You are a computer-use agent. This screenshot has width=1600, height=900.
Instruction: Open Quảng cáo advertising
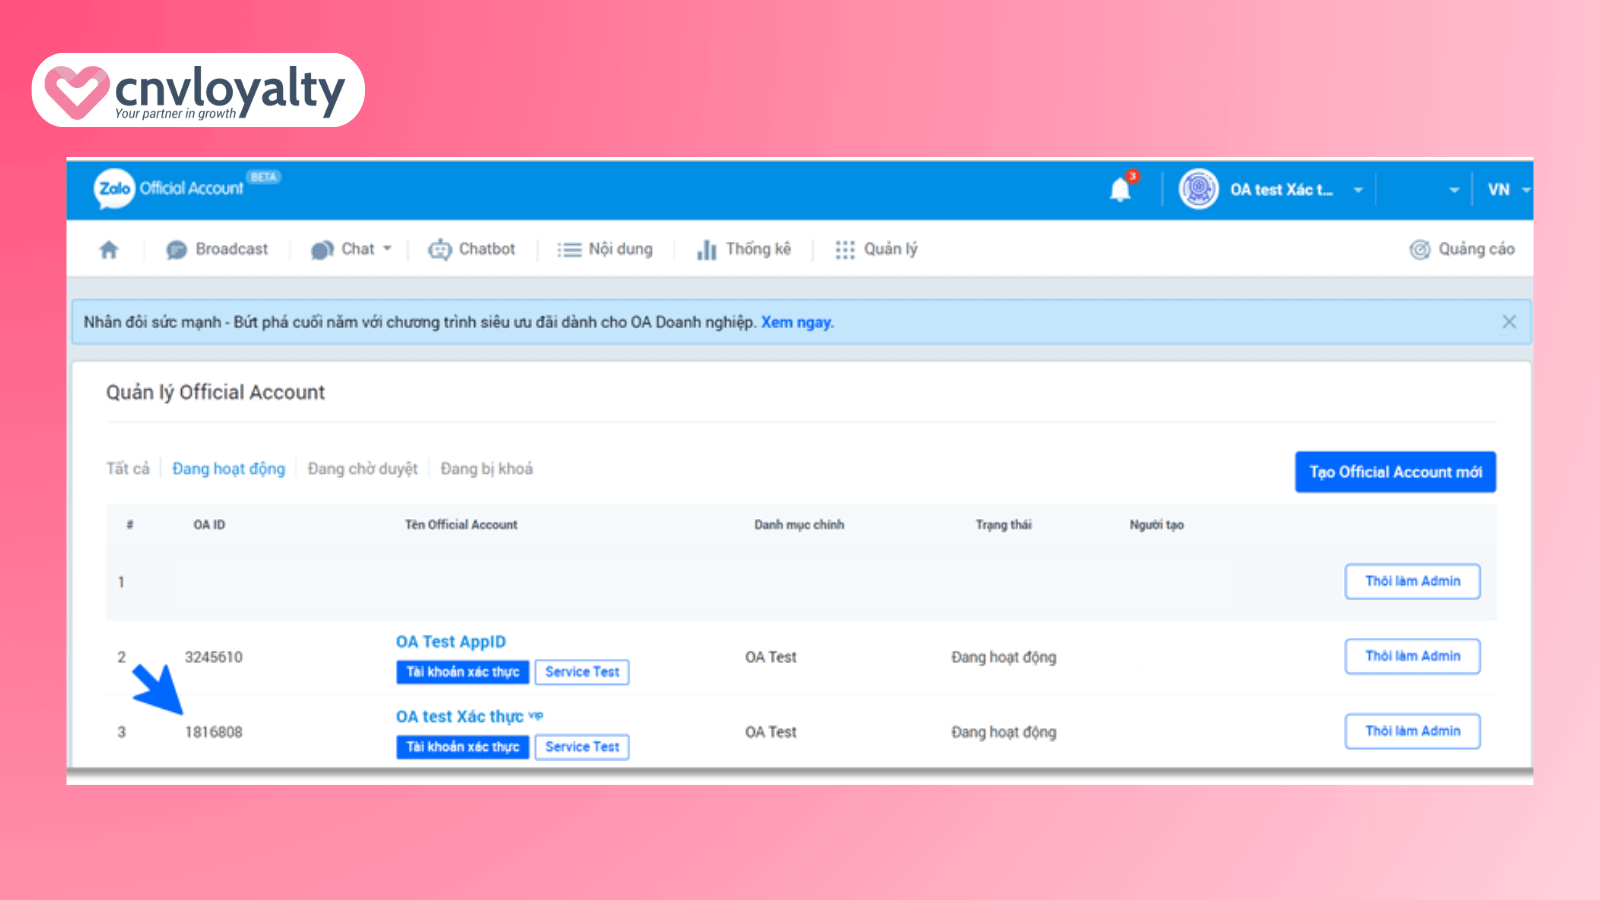pos(1462,249)
